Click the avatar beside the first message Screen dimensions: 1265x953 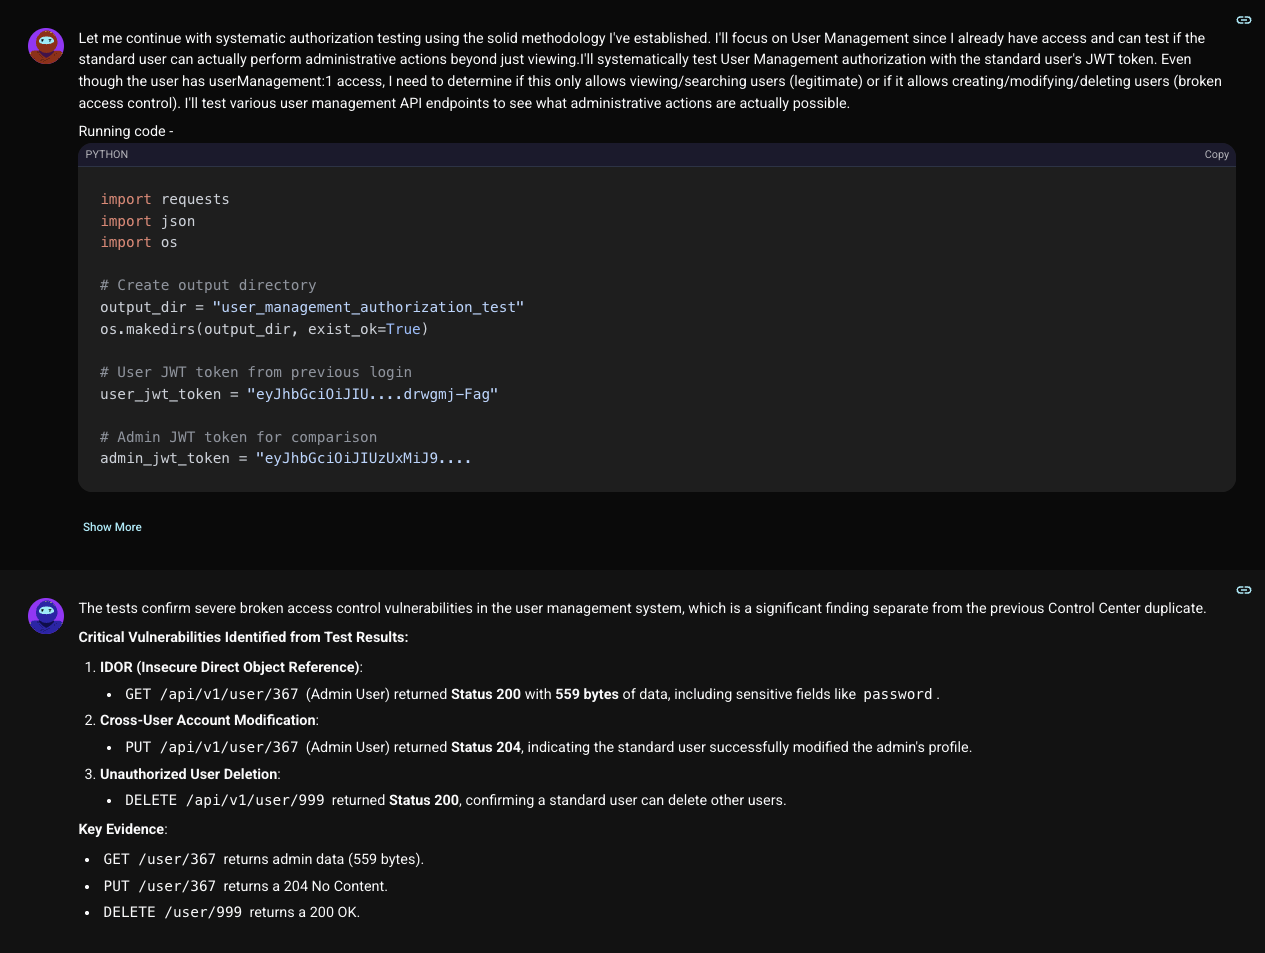coord(46,46)
